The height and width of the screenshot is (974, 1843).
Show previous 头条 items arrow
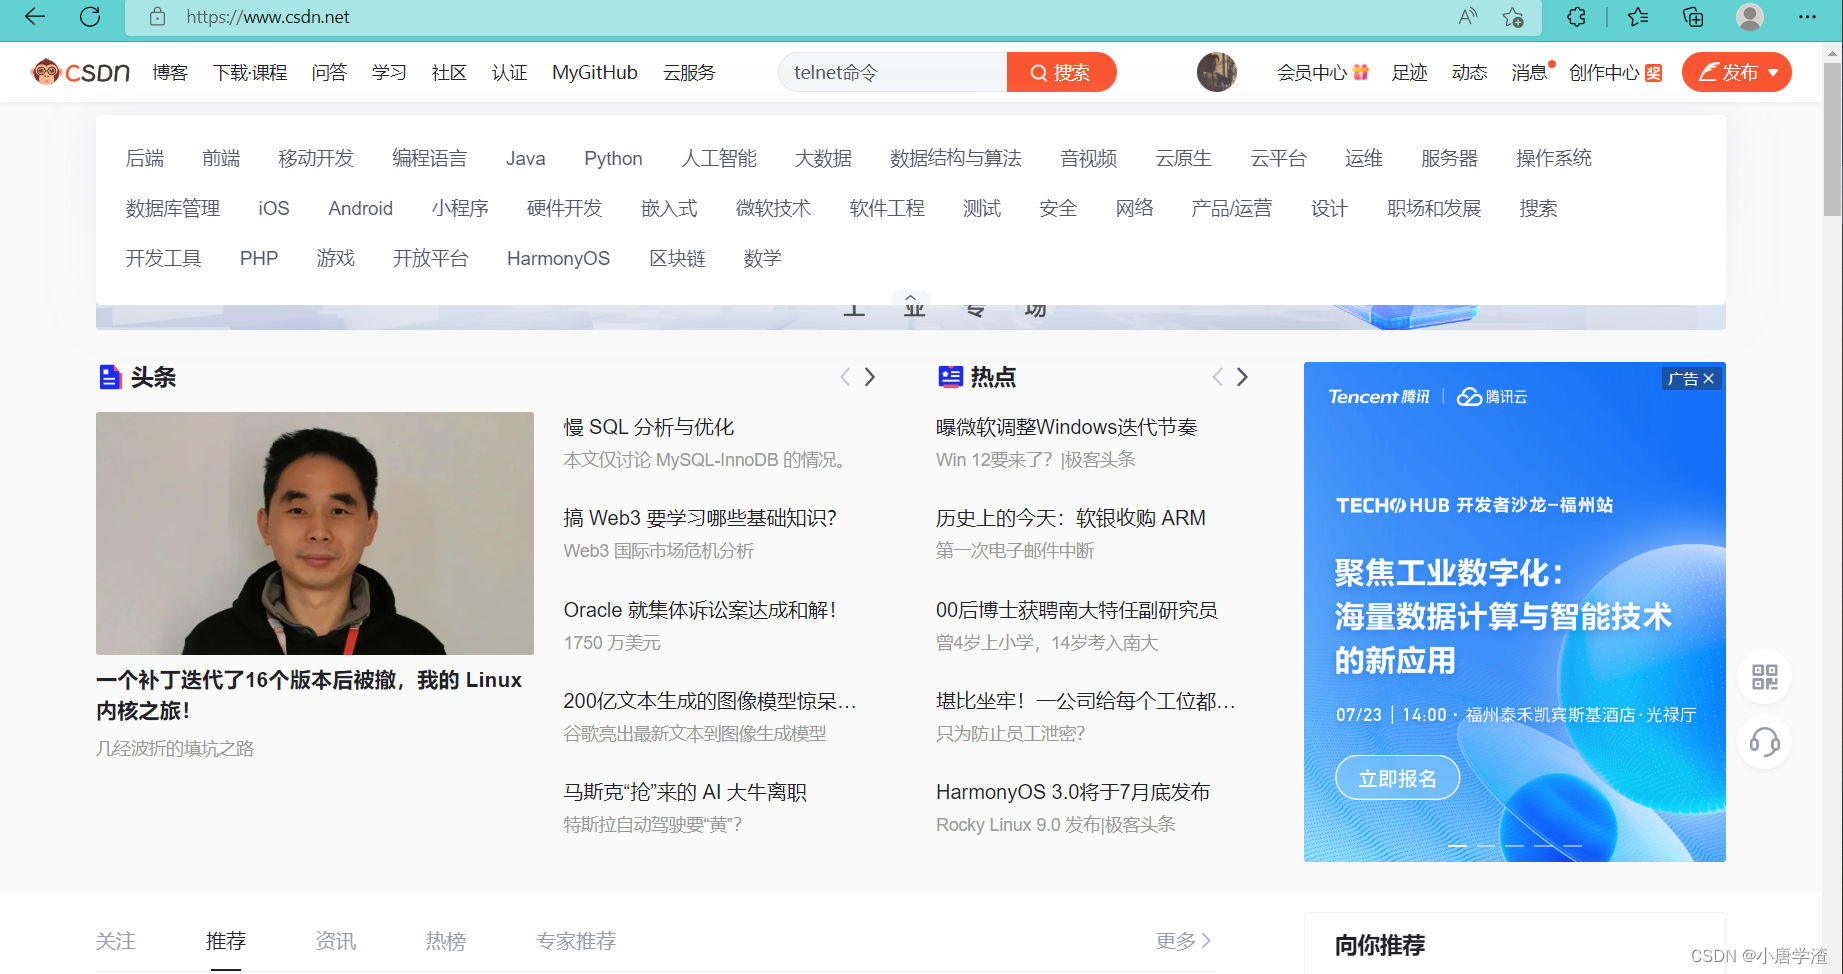(845, 377)
